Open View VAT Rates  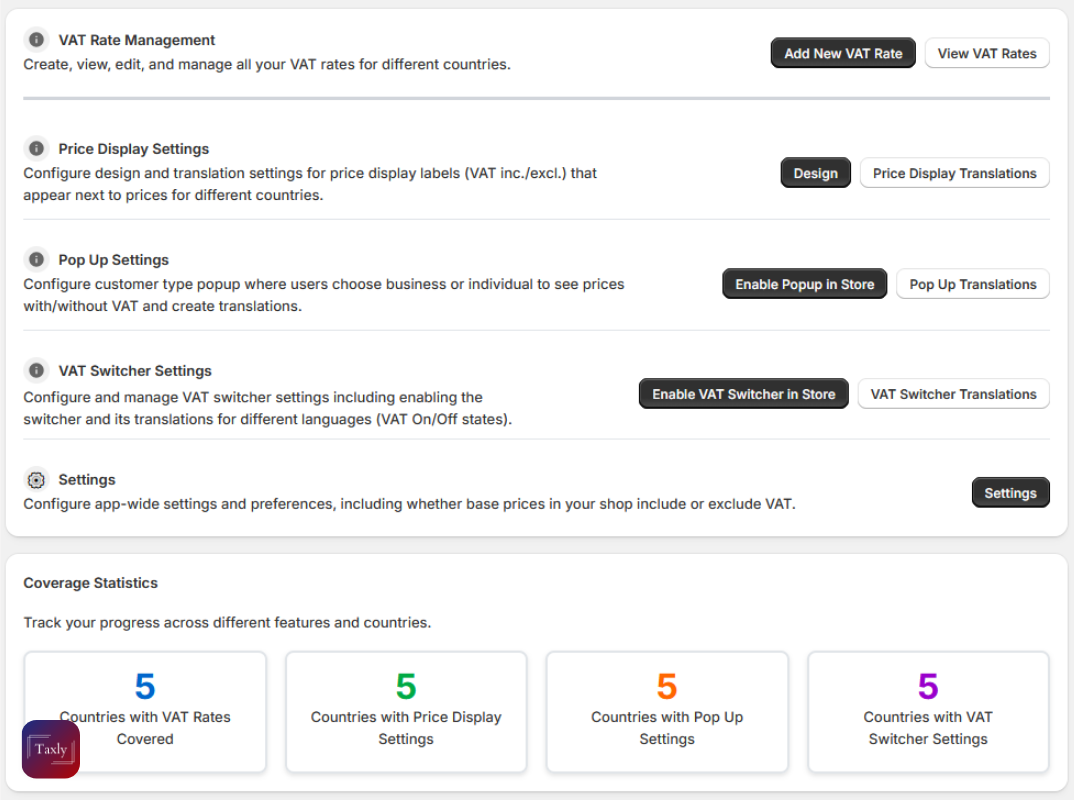click(987, 52)
